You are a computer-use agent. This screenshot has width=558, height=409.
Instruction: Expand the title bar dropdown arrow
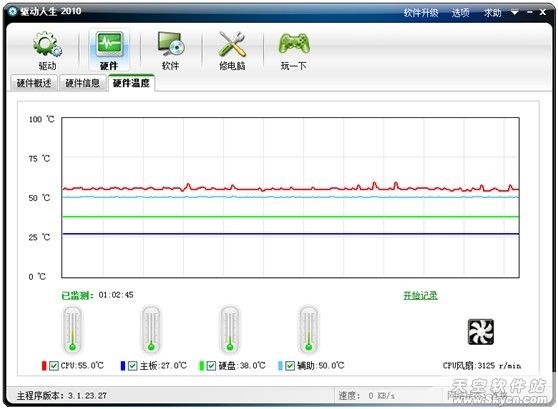[x=515, y=12]
